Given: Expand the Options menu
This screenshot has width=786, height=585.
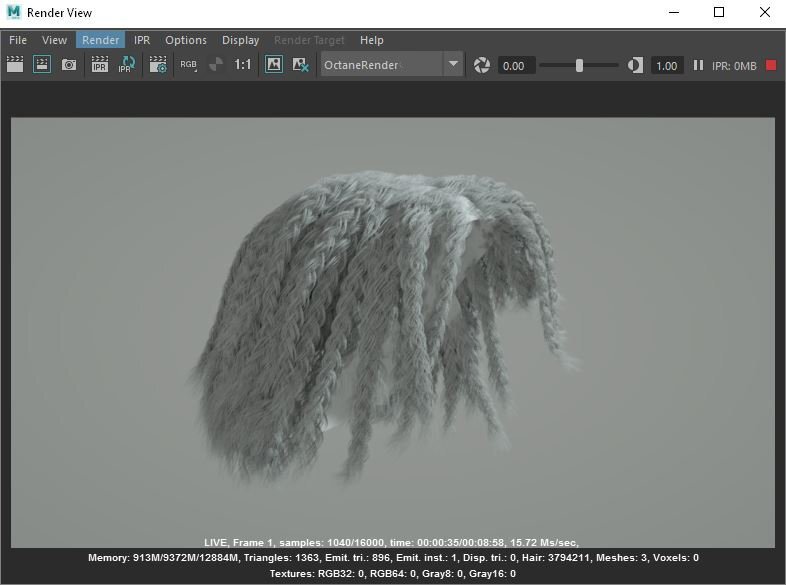Looking at the screenshot, I should pos(185,40).
